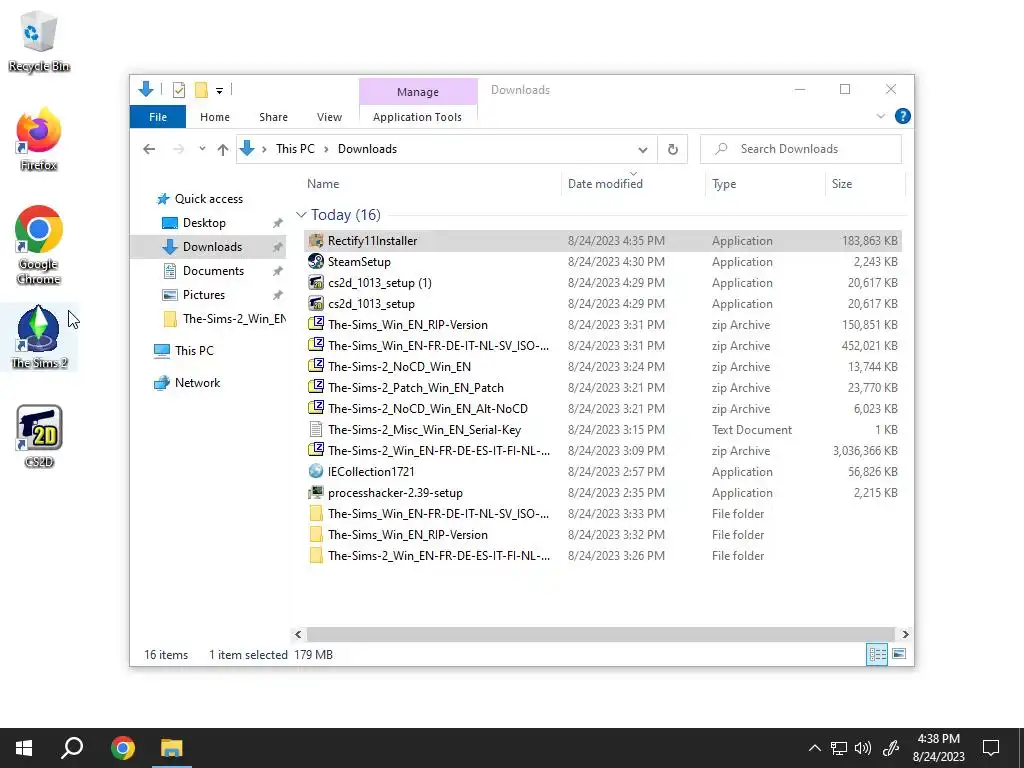Switch to the Home ribbon tab
Viewport: 1024px width, 768px height.
point(215,117)
